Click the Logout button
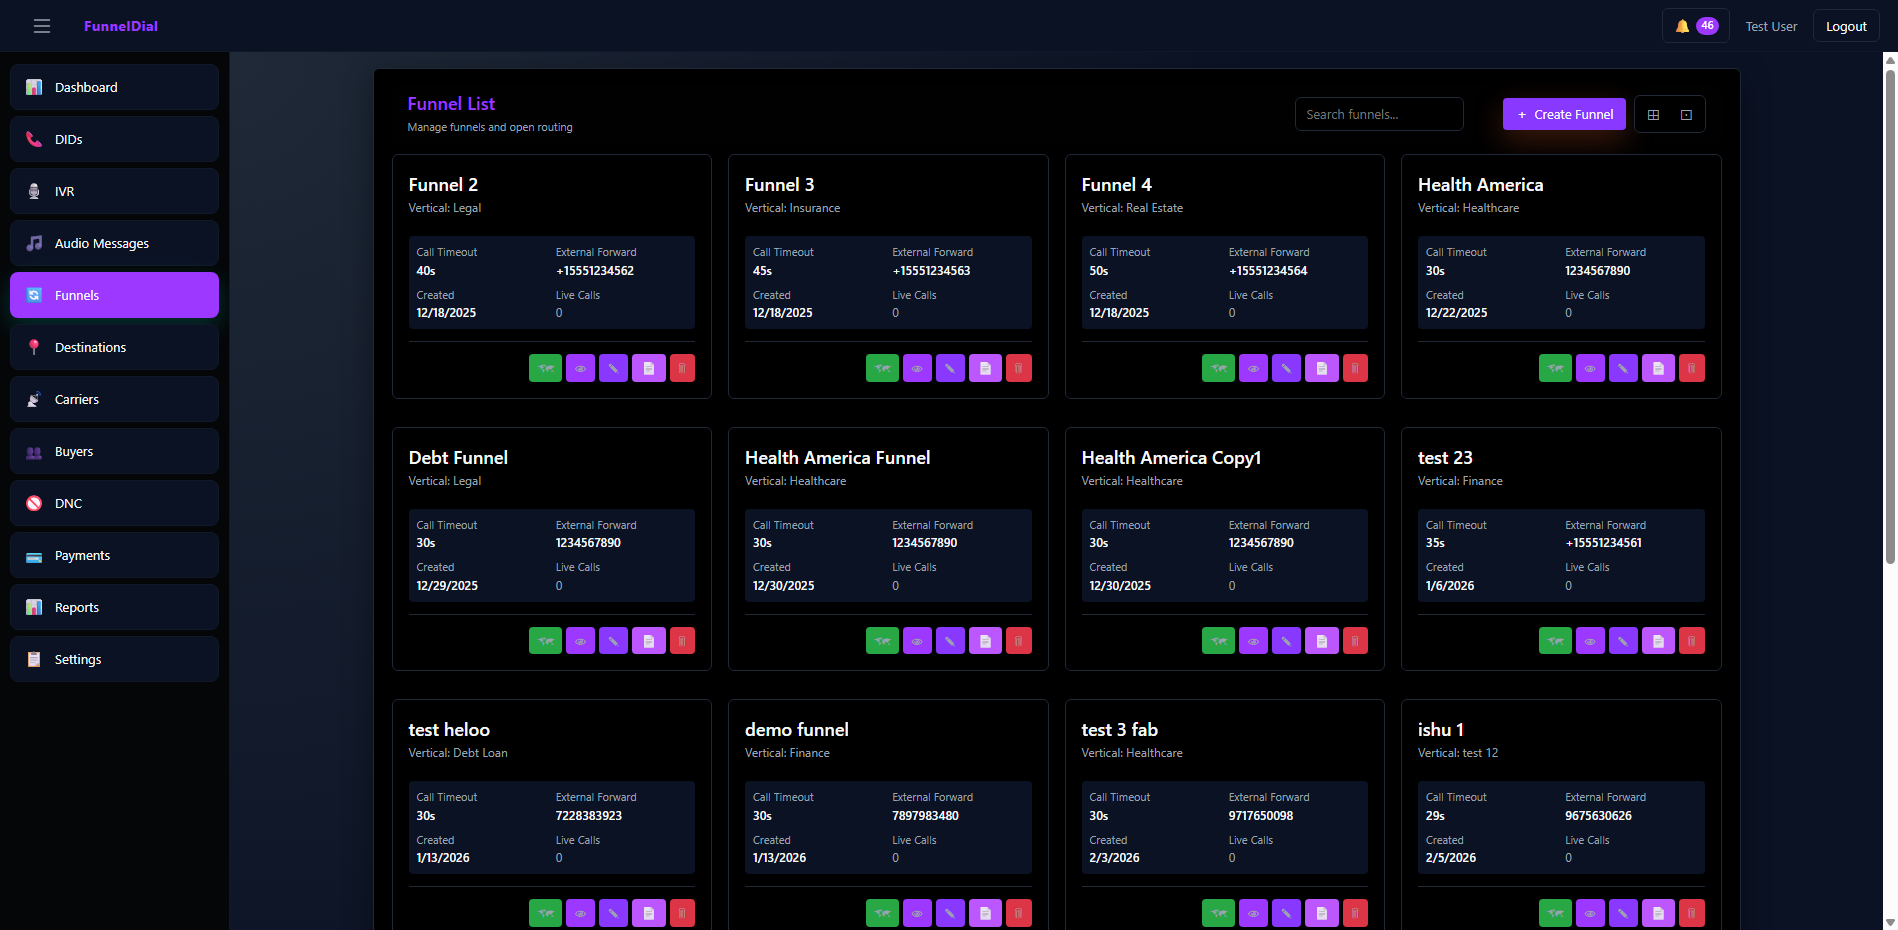The height and width of the screenshot is (930, 1898). pos(1845,26)
